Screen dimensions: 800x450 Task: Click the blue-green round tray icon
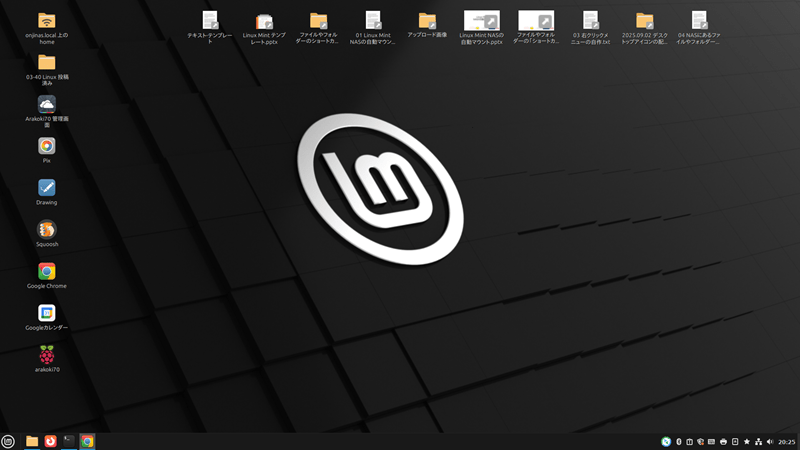(666, 442)
